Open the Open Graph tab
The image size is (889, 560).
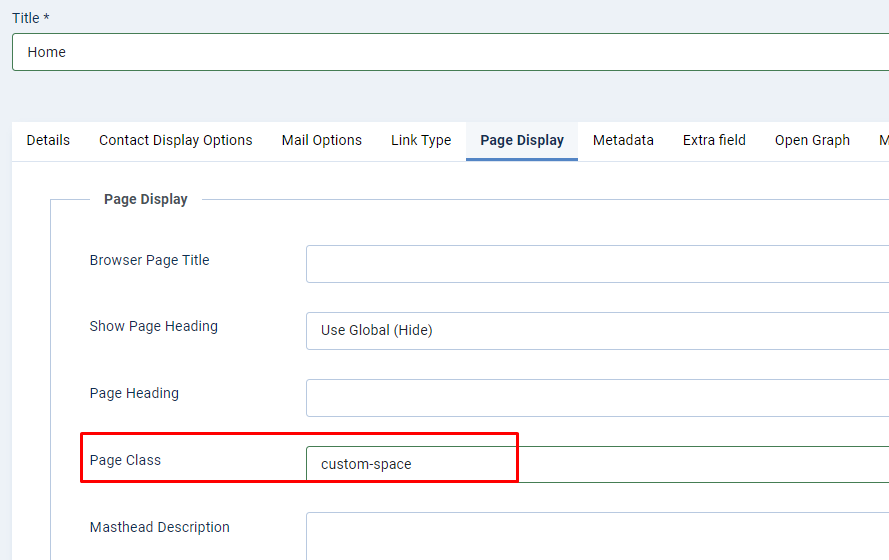[x=812, y=140]
